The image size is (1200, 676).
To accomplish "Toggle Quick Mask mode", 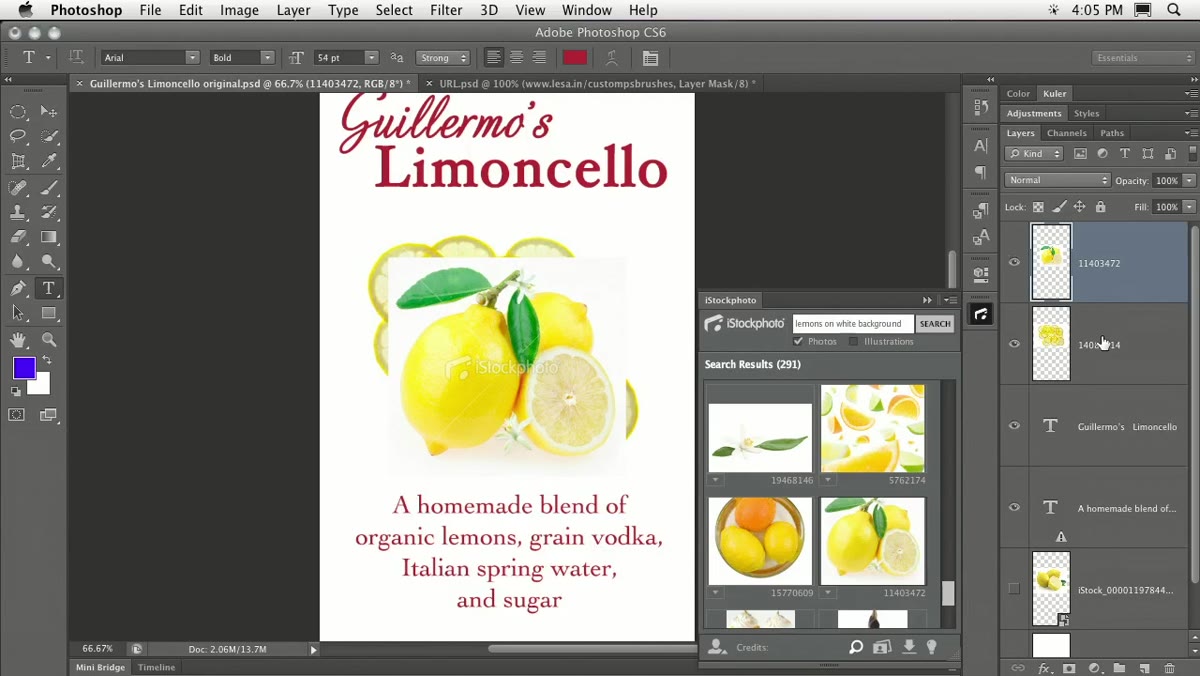I will (17, 415).
